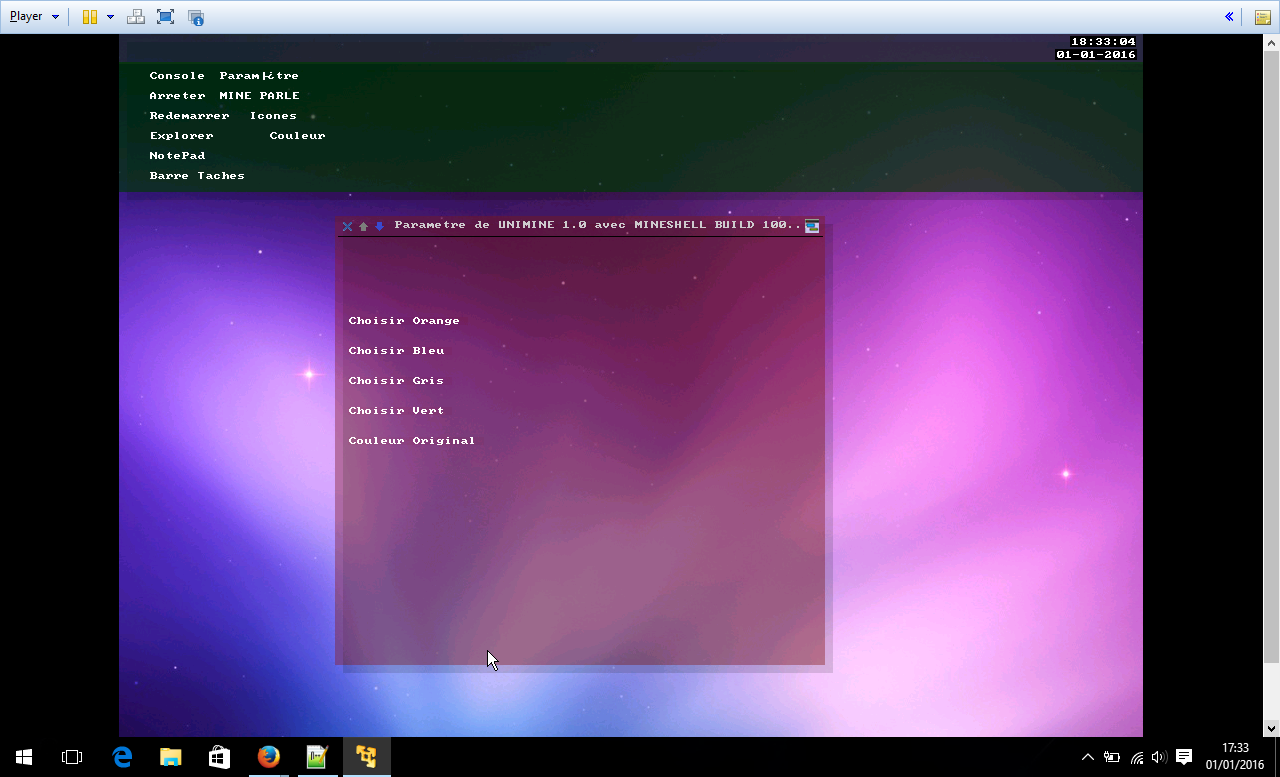
Task: Open the Wi-Fi network tray icon
Action: tap(1137, 757)
